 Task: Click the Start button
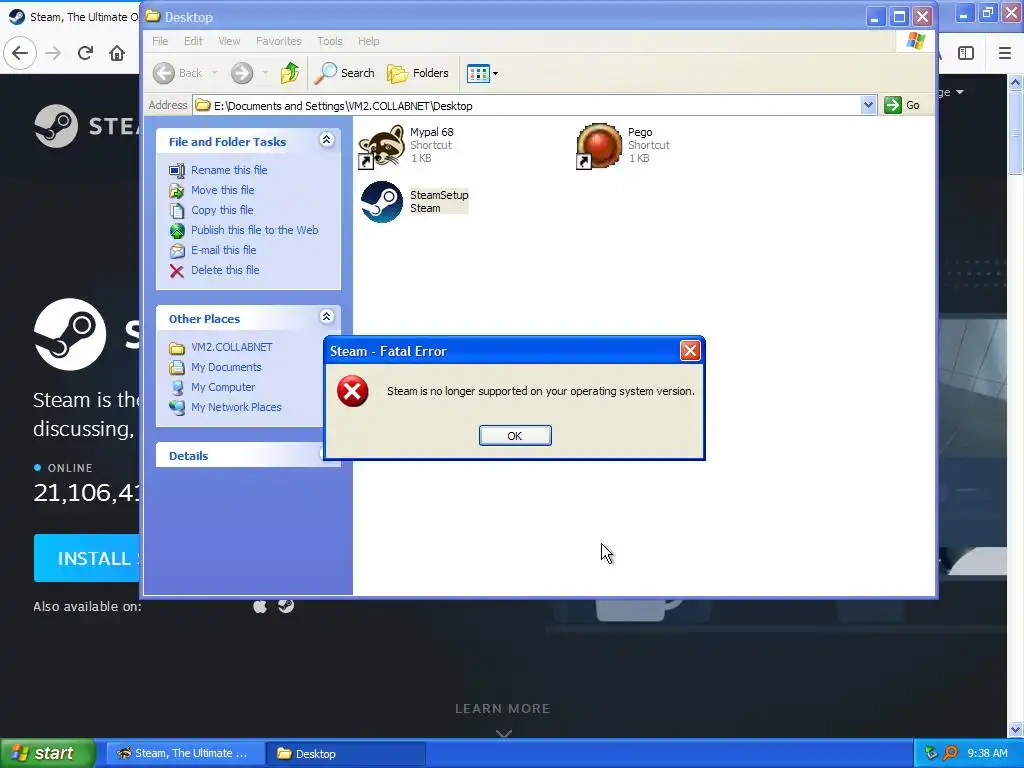(47, 753)
